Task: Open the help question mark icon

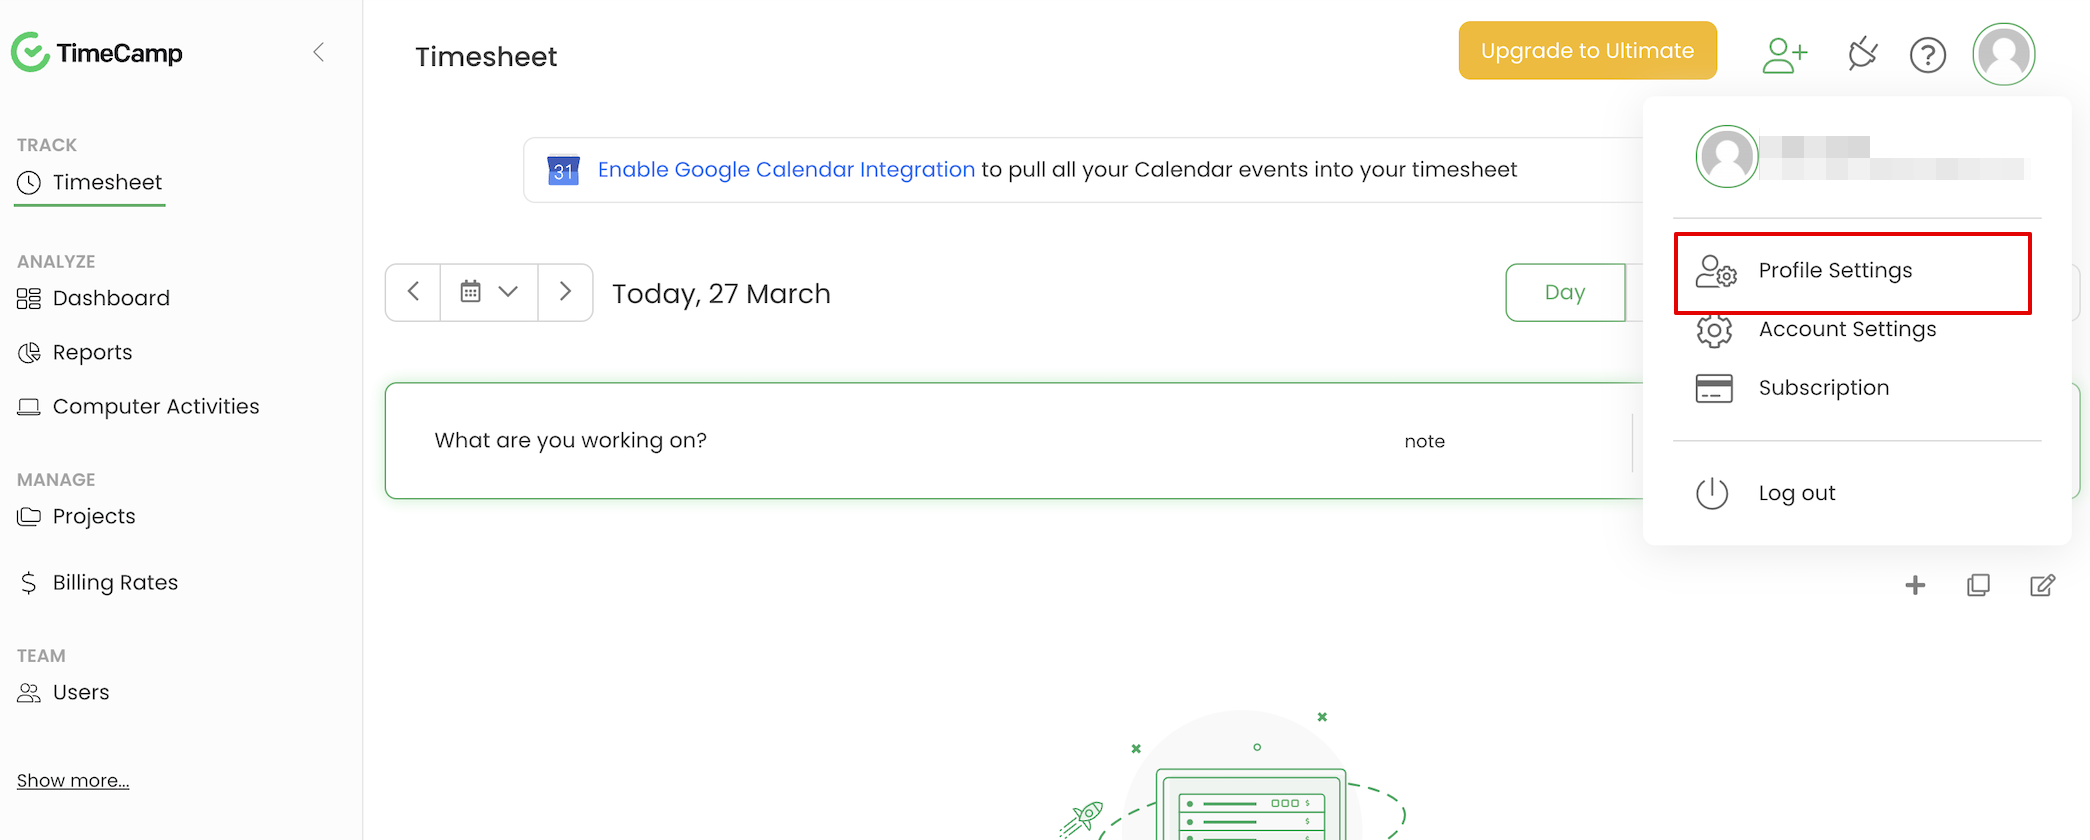Action: point(1927,55)
